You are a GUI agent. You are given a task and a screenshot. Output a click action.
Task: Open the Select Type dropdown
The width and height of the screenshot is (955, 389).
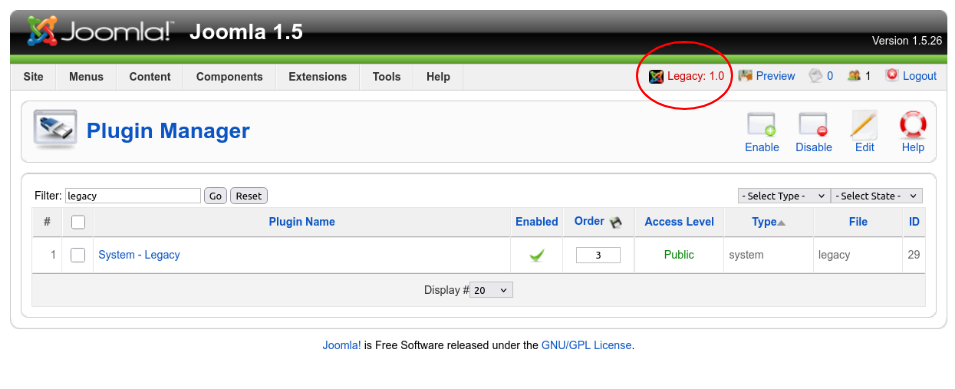coord(784,196)
